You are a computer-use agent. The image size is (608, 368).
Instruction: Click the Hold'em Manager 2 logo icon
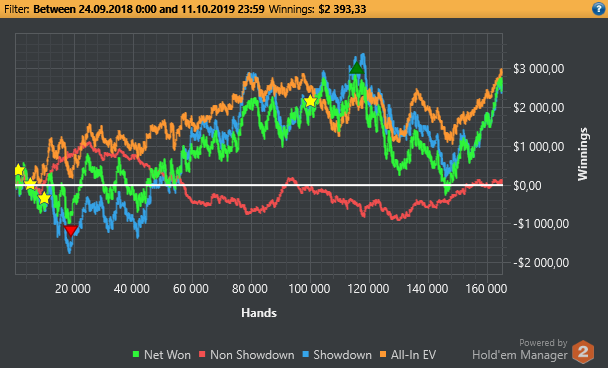tap(583, 352)
